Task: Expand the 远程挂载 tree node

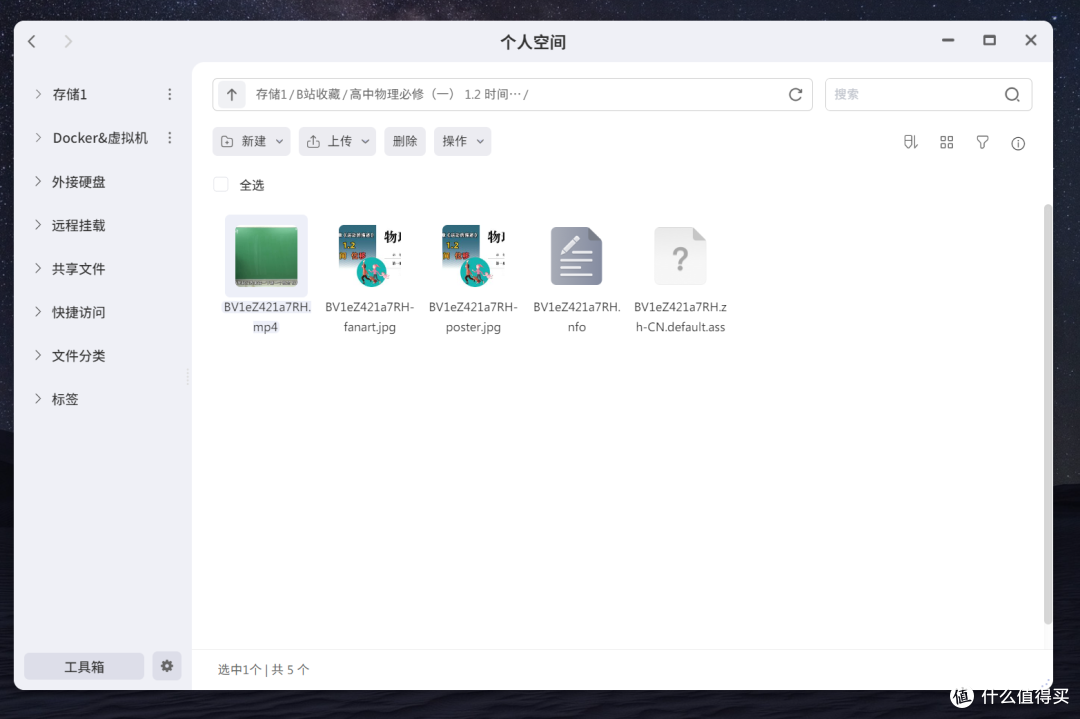Action: [38, 225]
